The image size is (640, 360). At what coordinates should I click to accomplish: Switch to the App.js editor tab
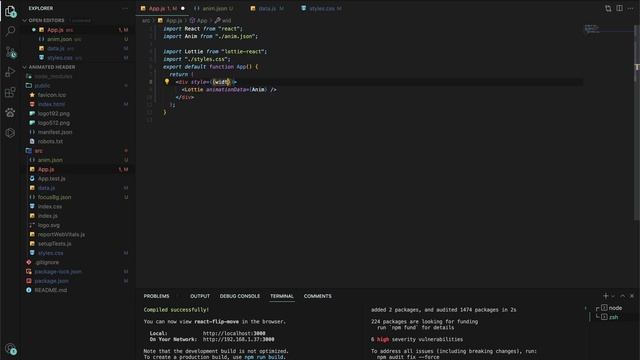pos(162,8)
